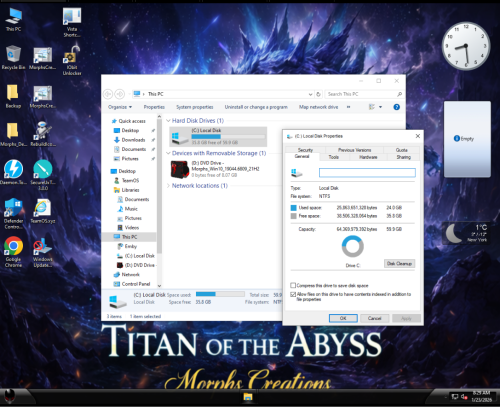
Task: Select Control Panel in the navigation tree
Action: click(132, 284)
